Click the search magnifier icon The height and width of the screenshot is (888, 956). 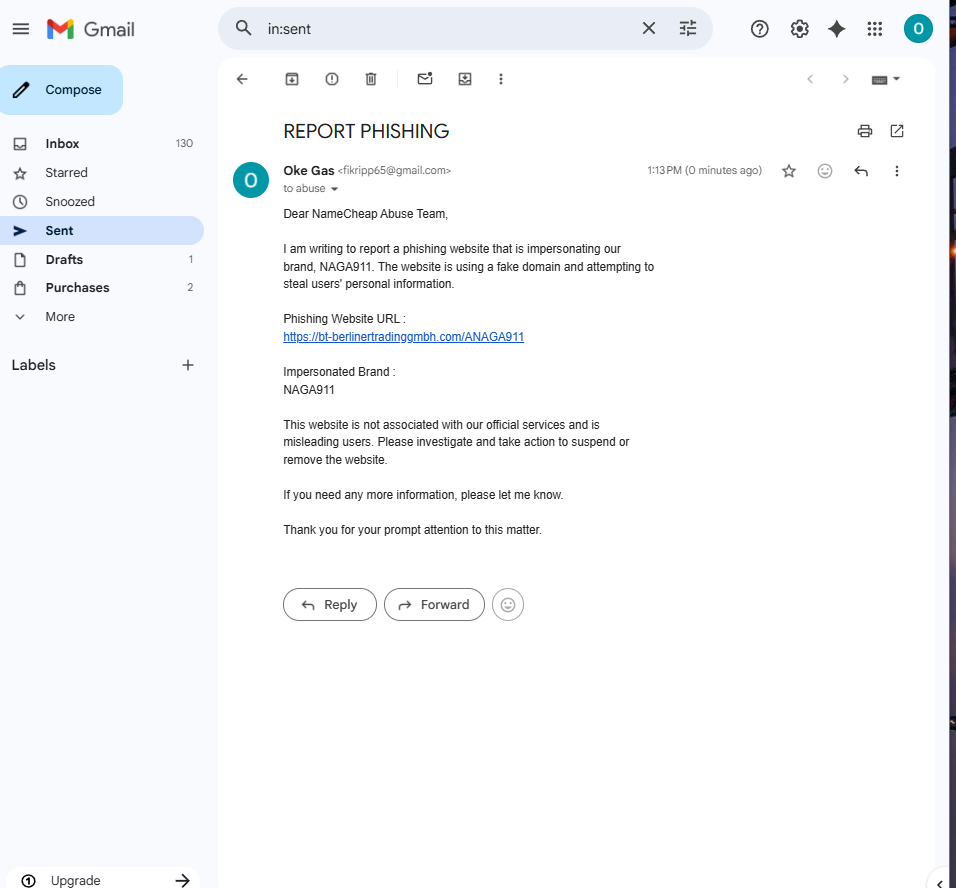[244, 28]
